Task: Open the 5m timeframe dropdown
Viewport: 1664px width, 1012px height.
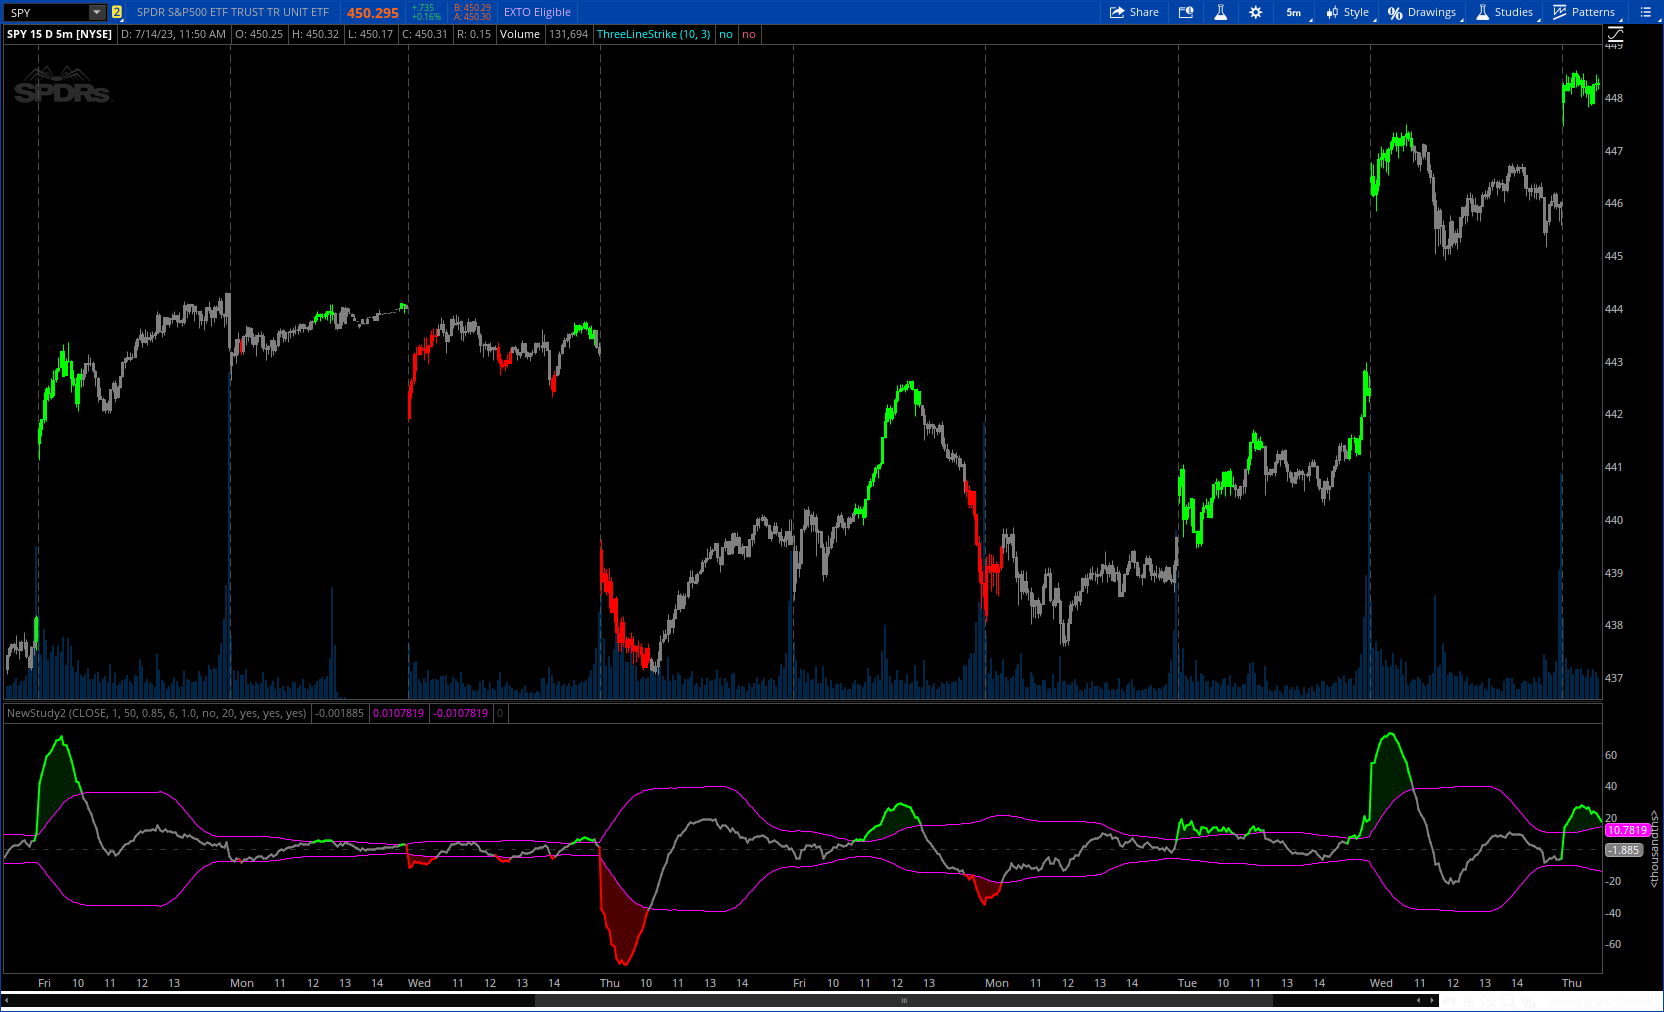Action: [x=1295, y=12]
